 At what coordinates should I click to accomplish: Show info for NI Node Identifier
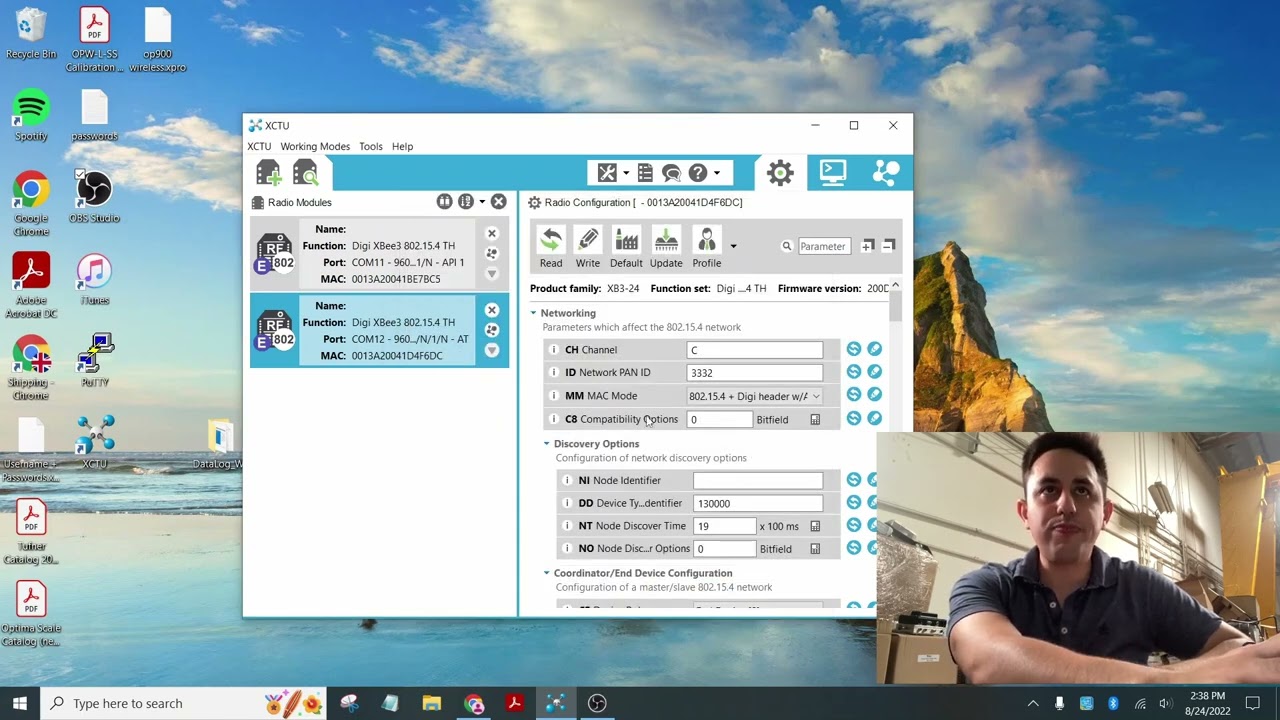[567, 481]
